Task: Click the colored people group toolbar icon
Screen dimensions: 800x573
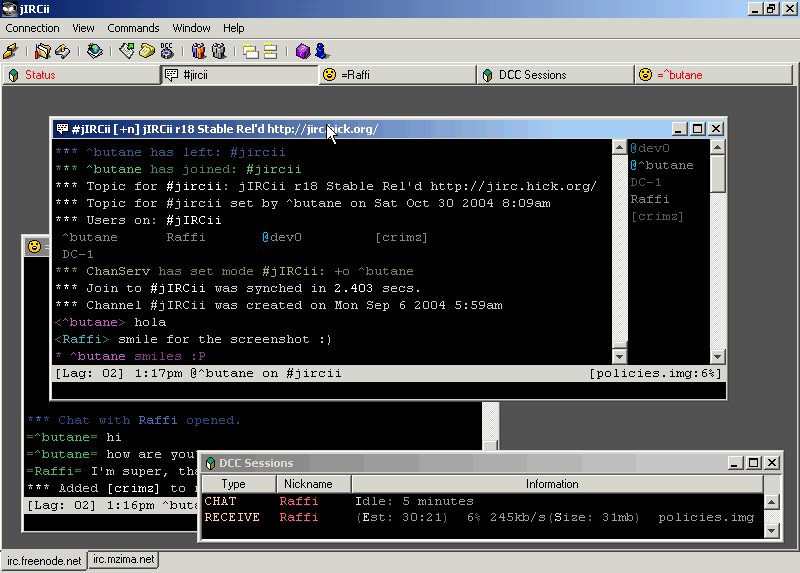Action: [198, 51]
